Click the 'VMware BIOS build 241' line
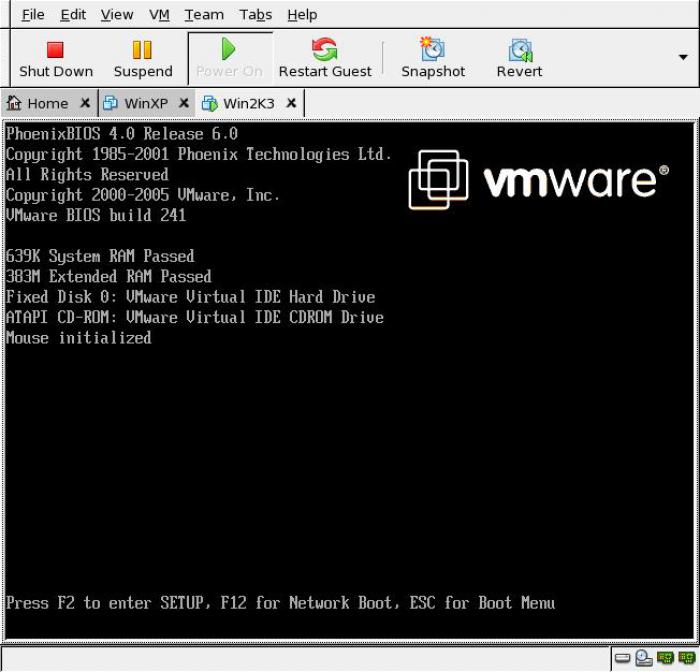Viewport: 700px width, 672px height. pos(96,215)
